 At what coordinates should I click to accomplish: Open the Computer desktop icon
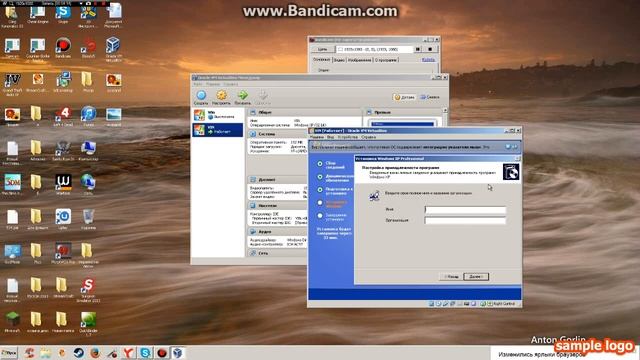pyautogui.click(x=88, y=150)
